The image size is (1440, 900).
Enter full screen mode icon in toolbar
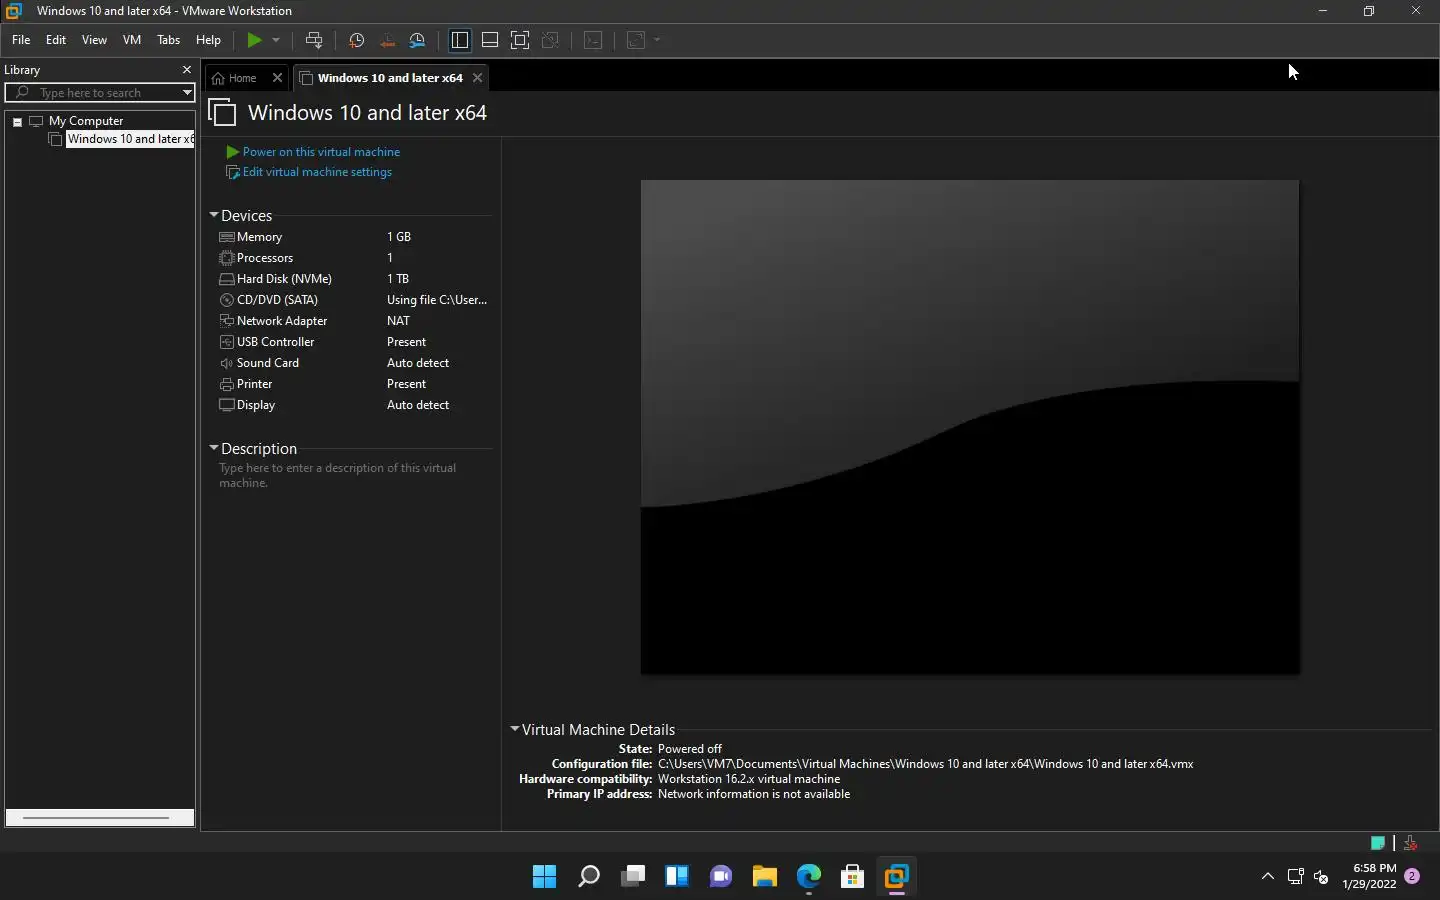[x=520, y=40]
